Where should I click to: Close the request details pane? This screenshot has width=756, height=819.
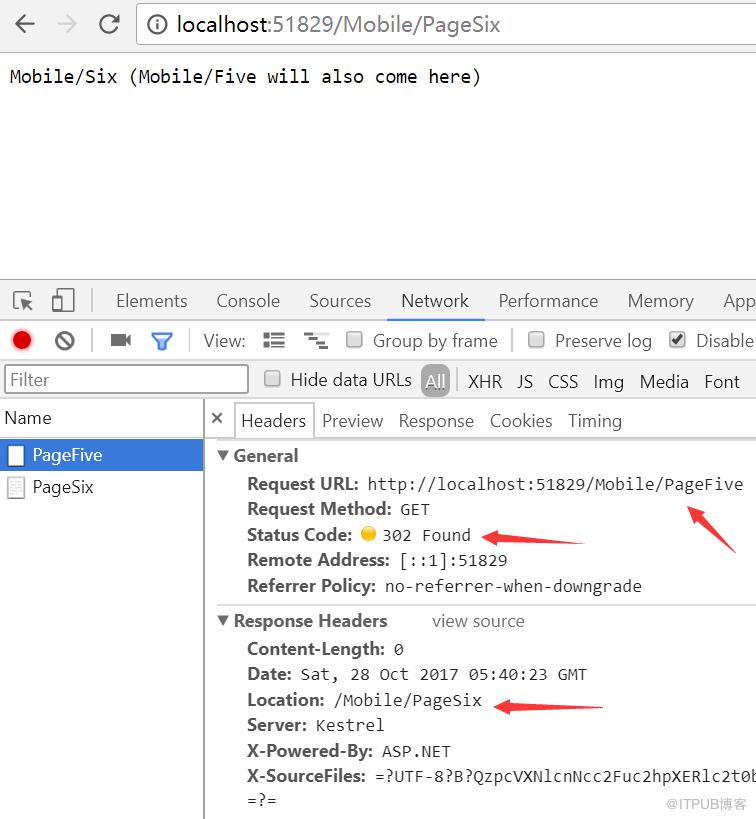[217, 418]
